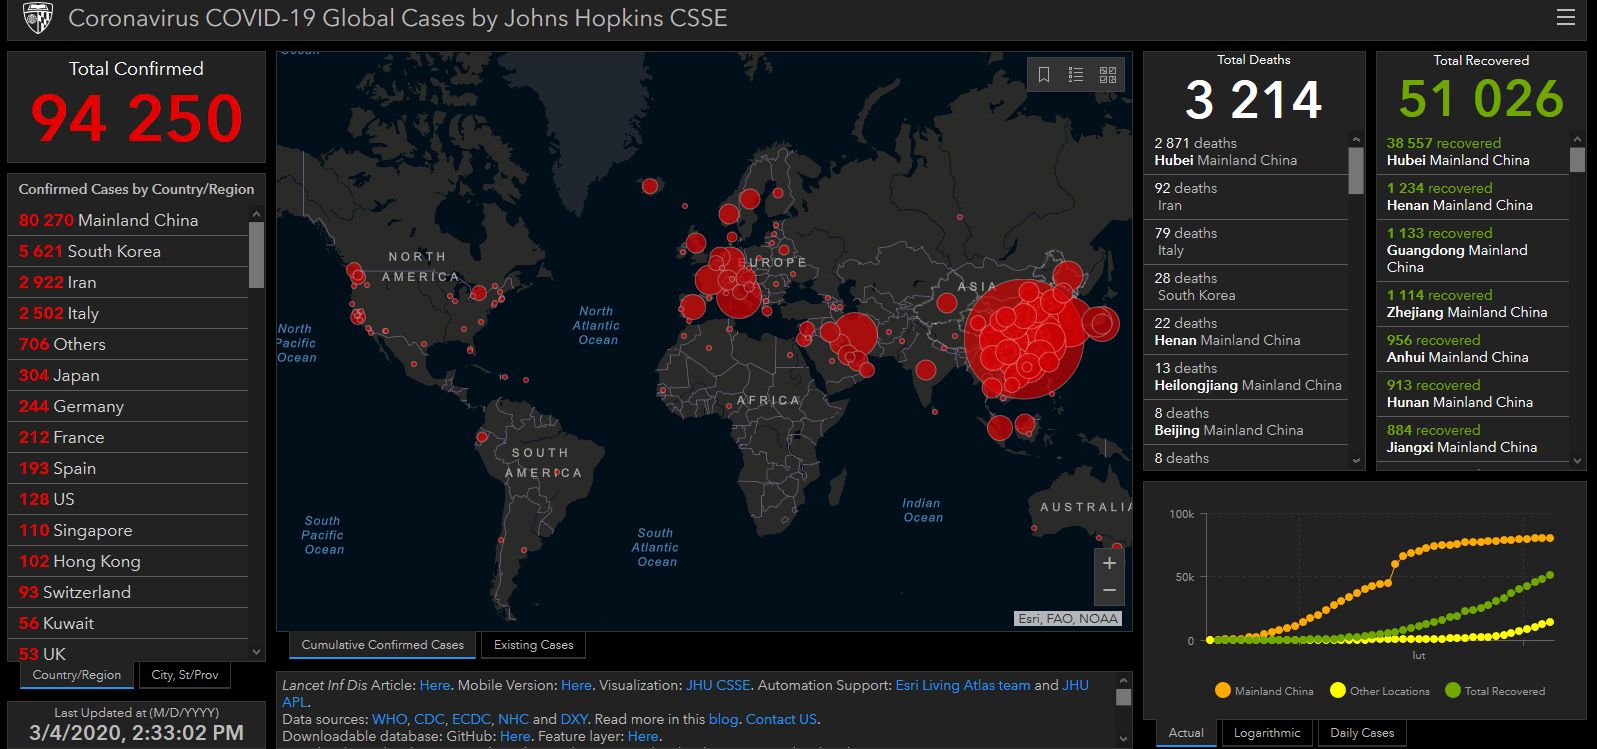The image size is (1597, 749).
Task: Click the down arrow of deaths list
Action: [1356, 461]
